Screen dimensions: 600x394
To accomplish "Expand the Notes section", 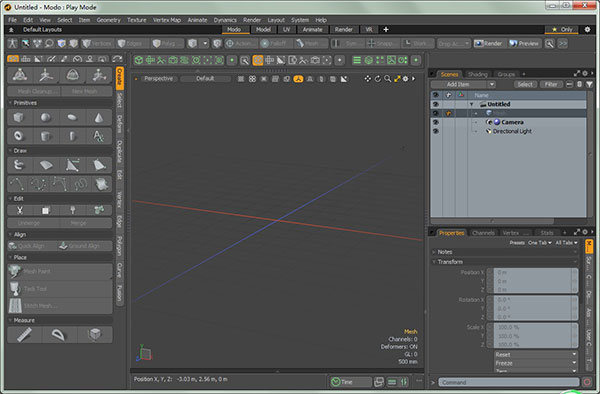I will click(434, 252).
